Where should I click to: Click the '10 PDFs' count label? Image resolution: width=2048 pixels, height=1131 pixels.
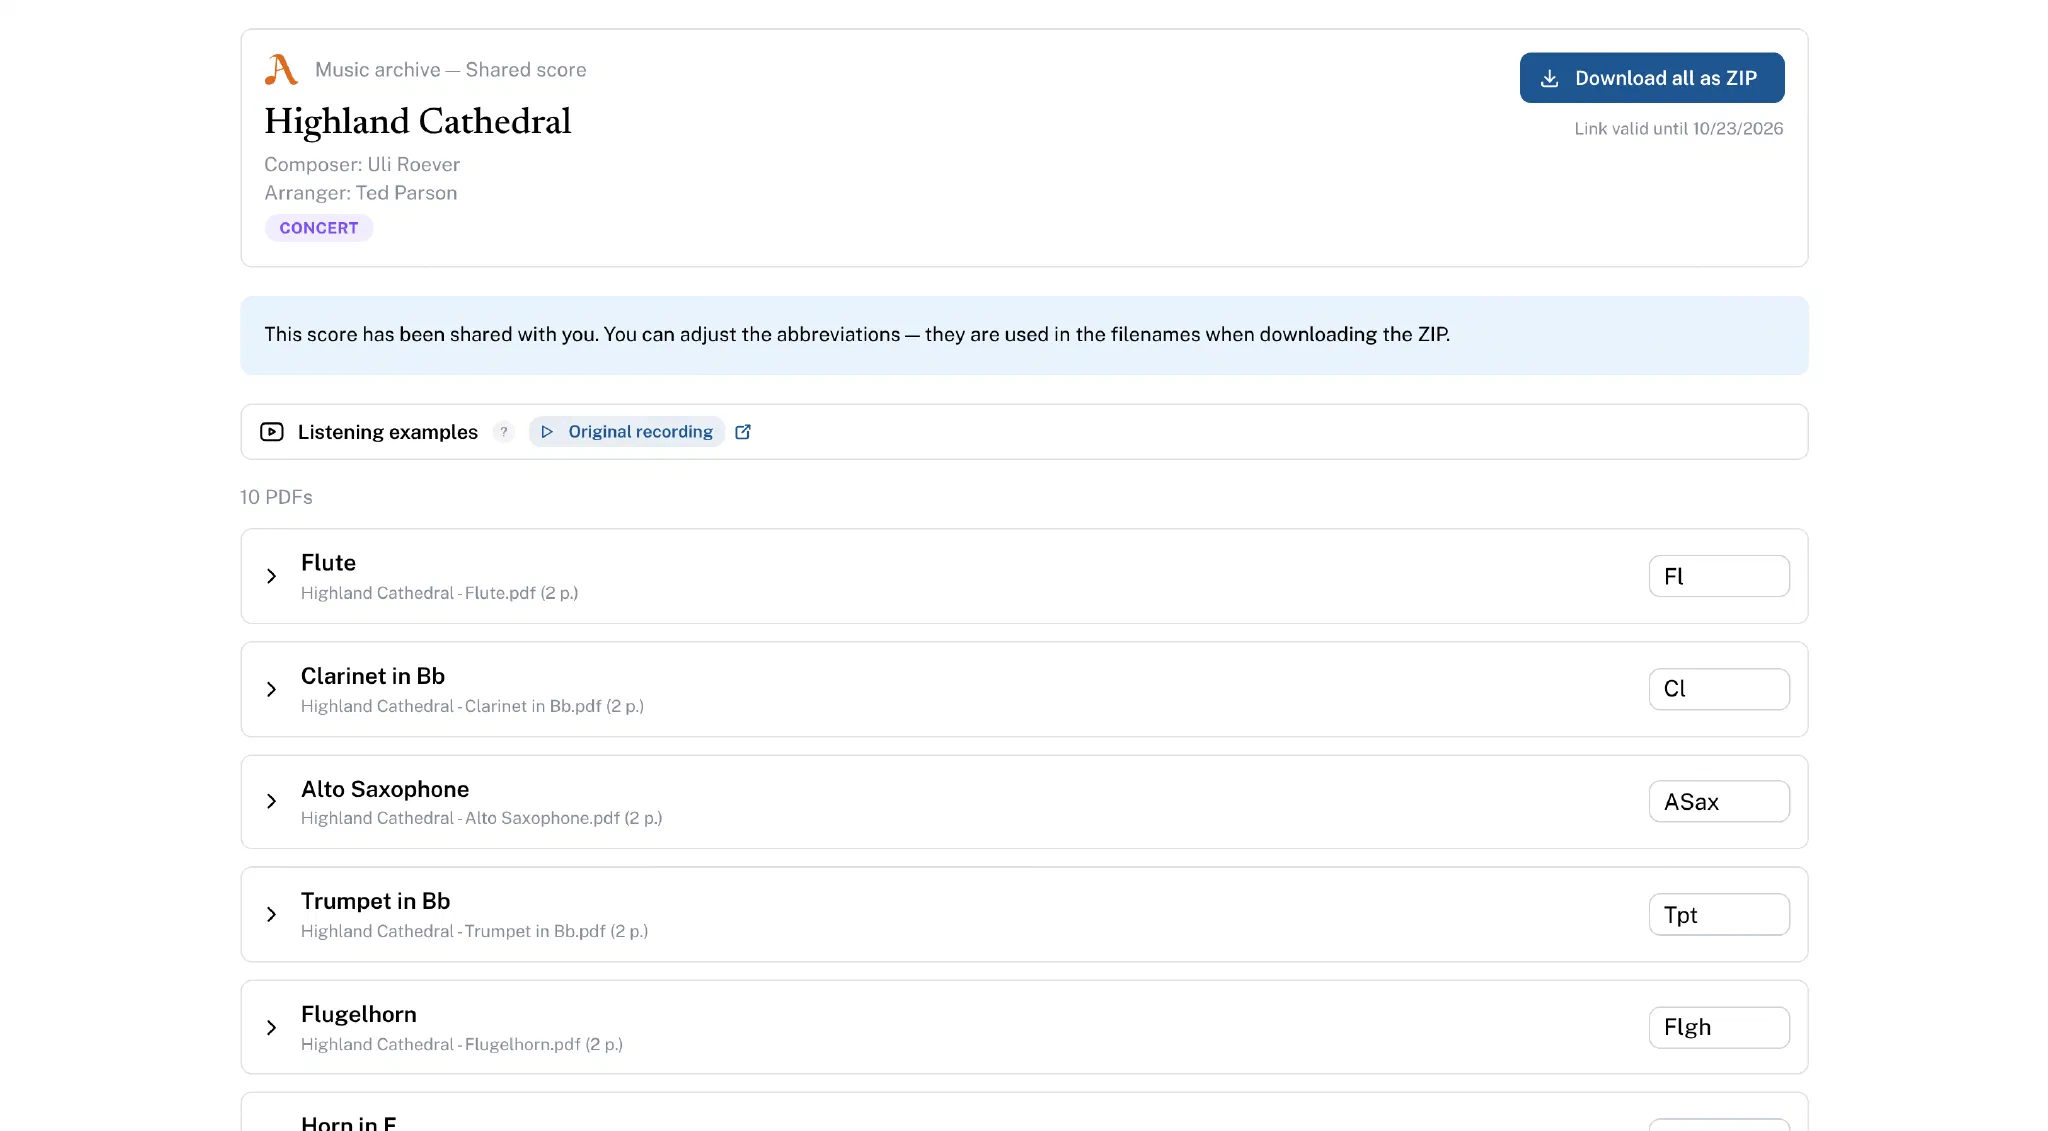(276, 497)
